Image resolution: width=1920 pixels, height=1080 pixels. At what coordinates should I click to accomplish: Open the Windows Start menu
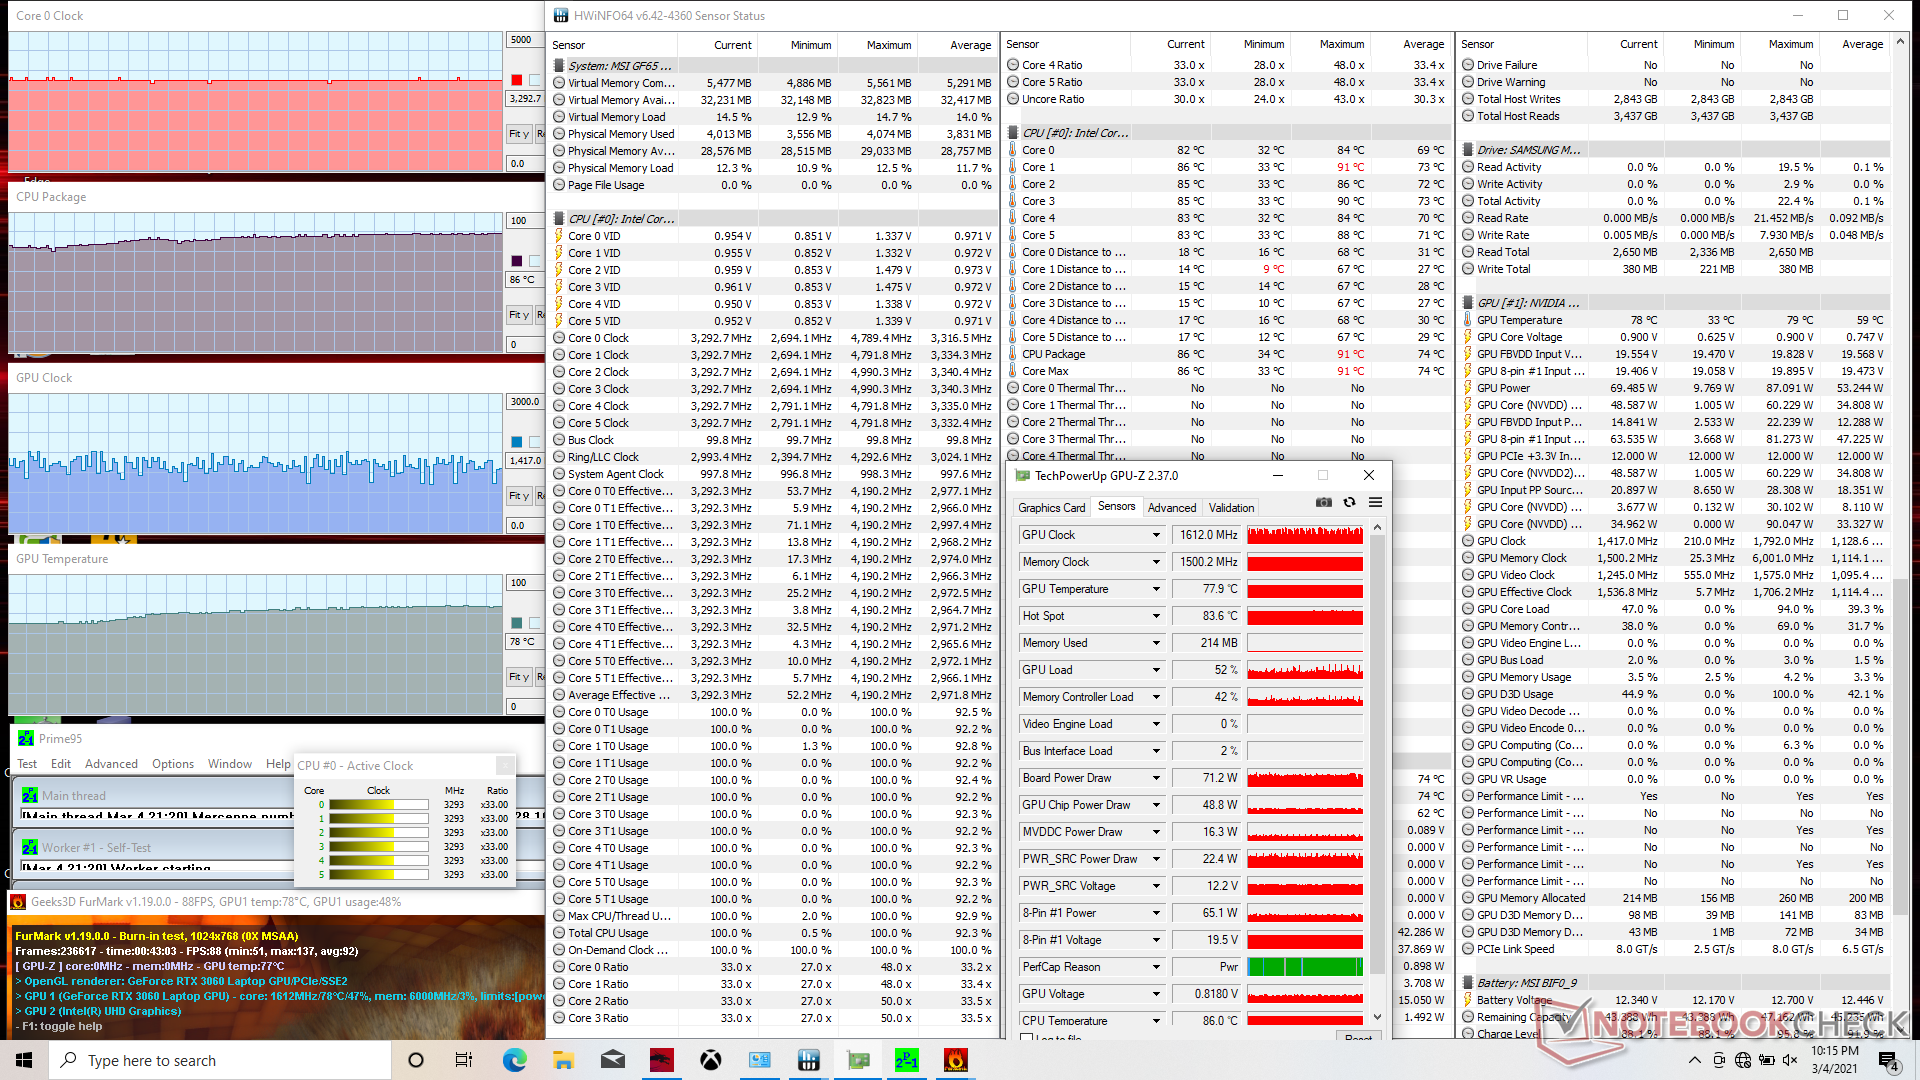(x=24, y=1060)
